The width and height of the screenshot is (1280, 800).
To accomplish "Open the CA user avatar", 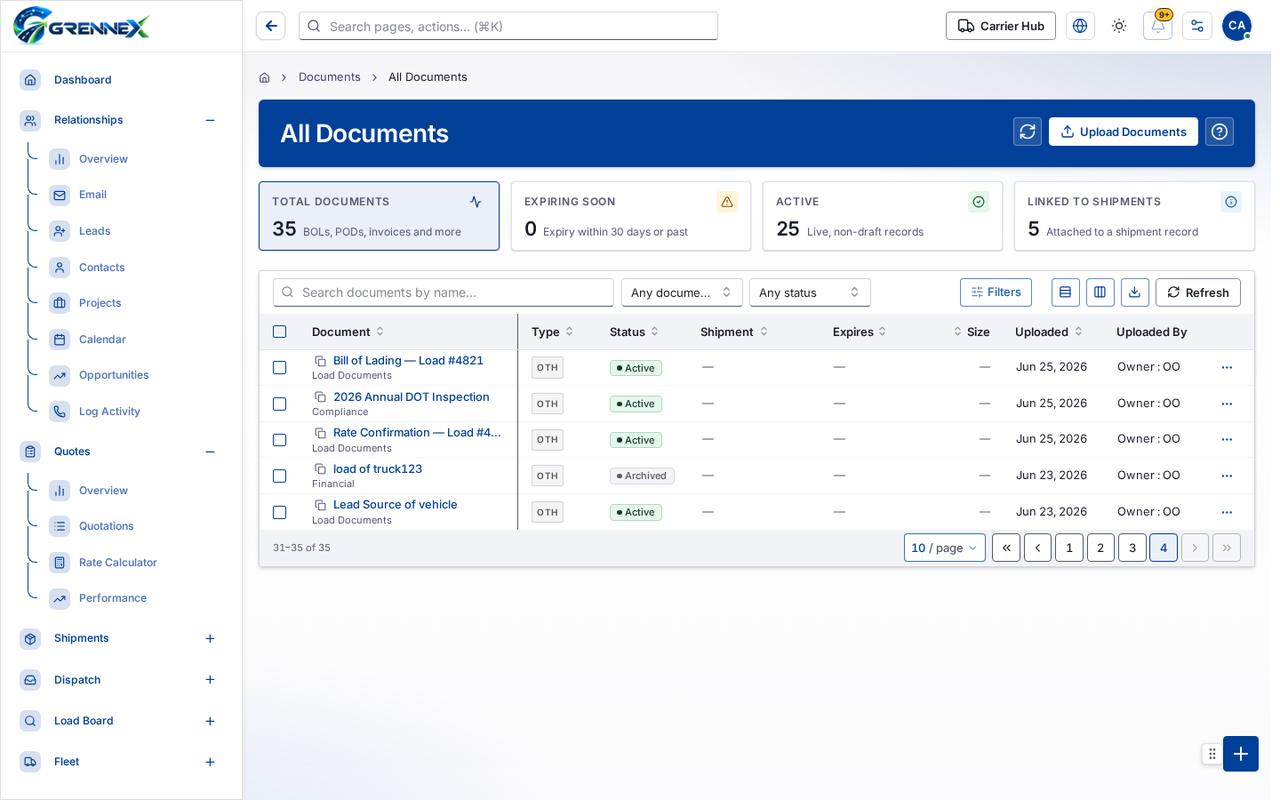I will pyautogui.click(x=1237, y=26).
